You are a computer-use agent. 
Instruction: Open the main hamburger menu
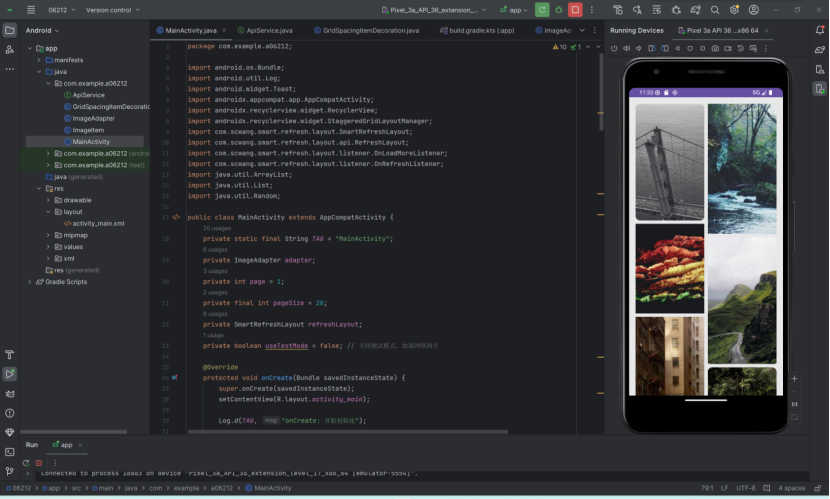[x=31, y=10]
